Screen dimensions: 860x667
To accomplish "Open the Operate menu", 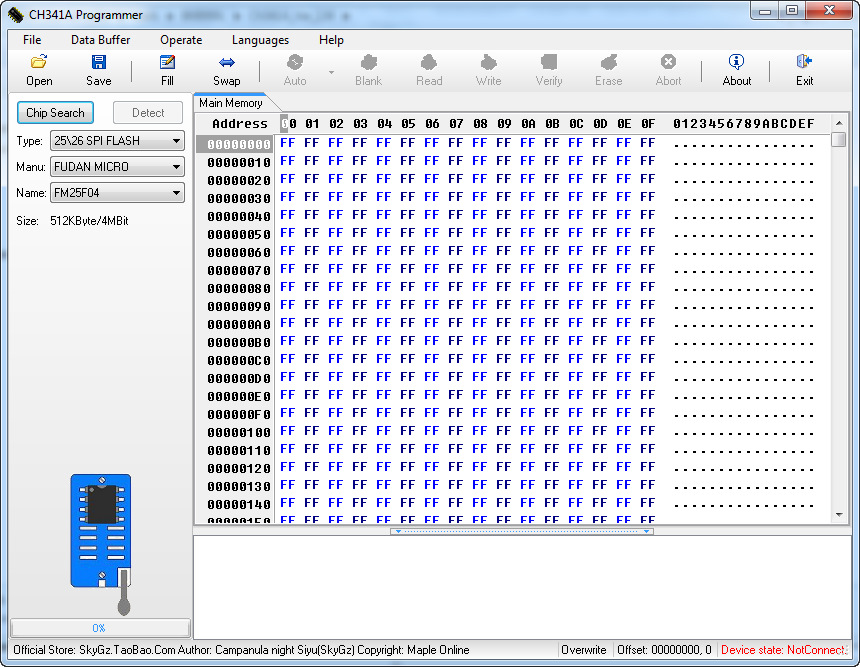I will 181,39.
